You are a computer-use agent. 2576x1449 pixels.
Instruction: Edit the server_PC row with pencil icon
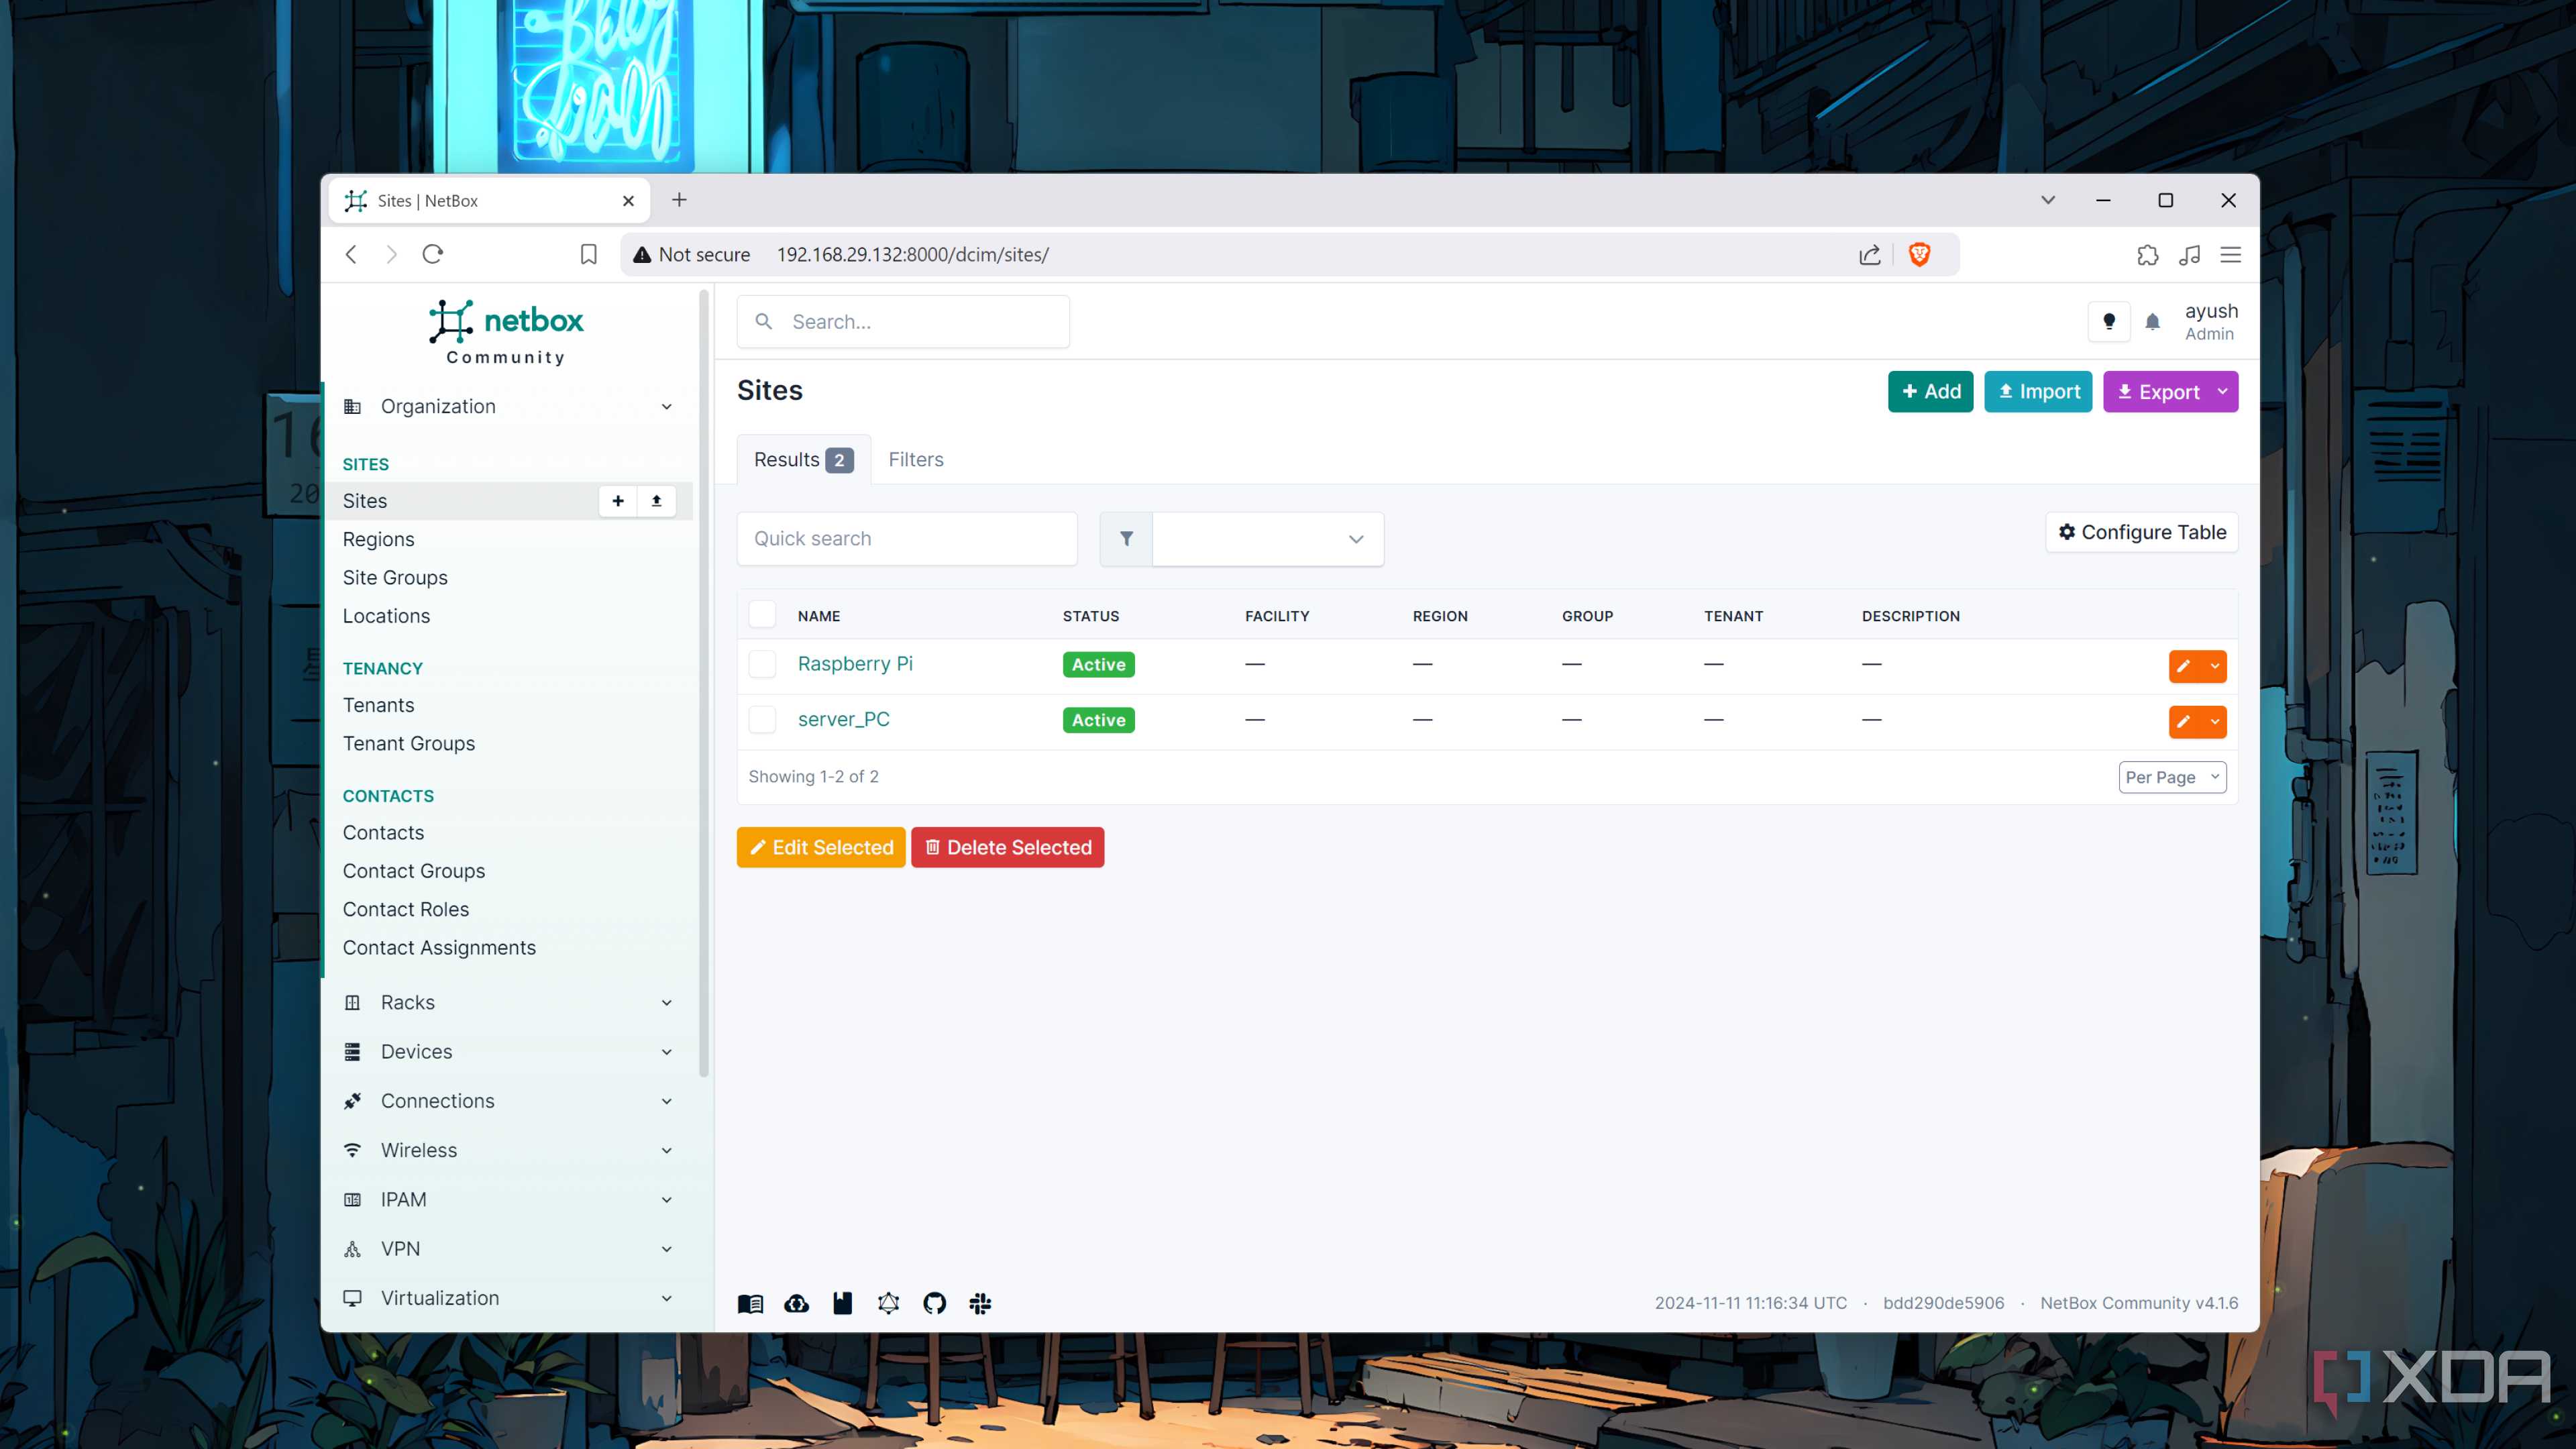coord(2183,721)
